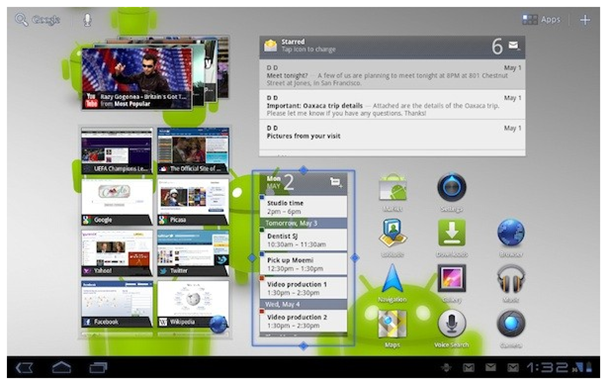The image size is (610, 383).
Task: Tap the plus icon to customize home screen
Action: coord(585,20)
